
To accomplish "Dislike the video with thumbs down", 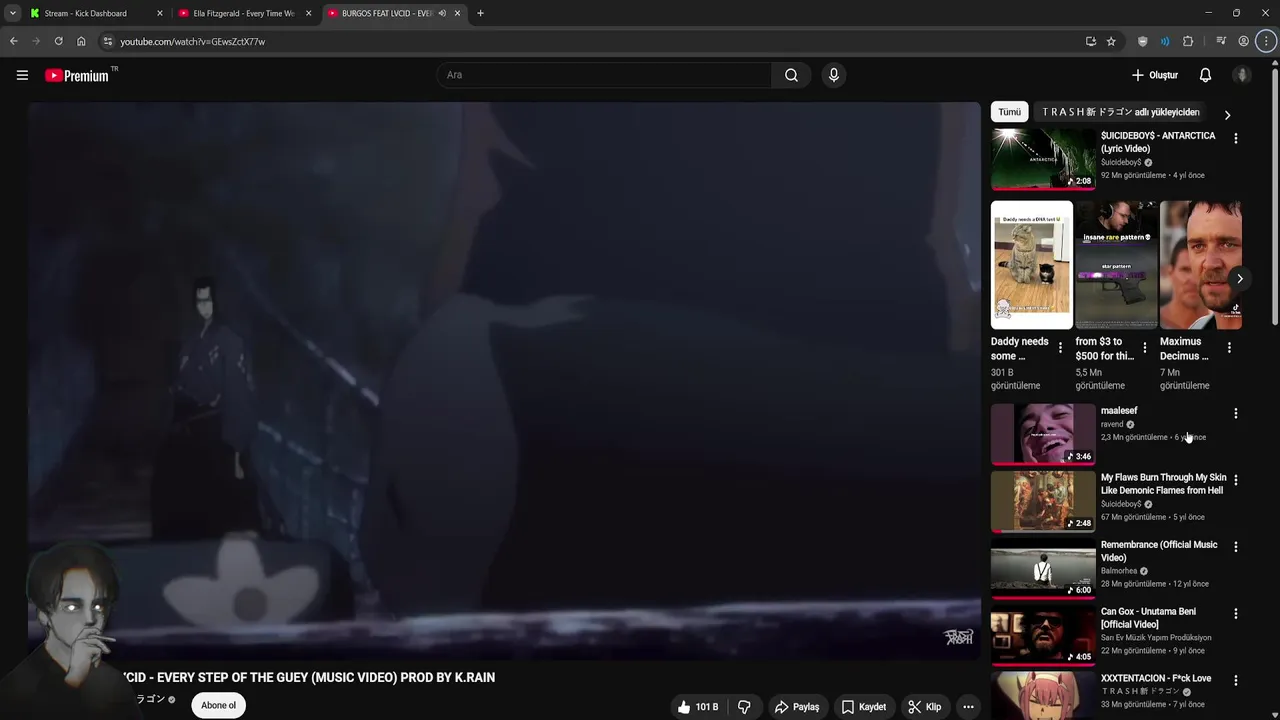I will pyautogui.click(x=744, y=707).
